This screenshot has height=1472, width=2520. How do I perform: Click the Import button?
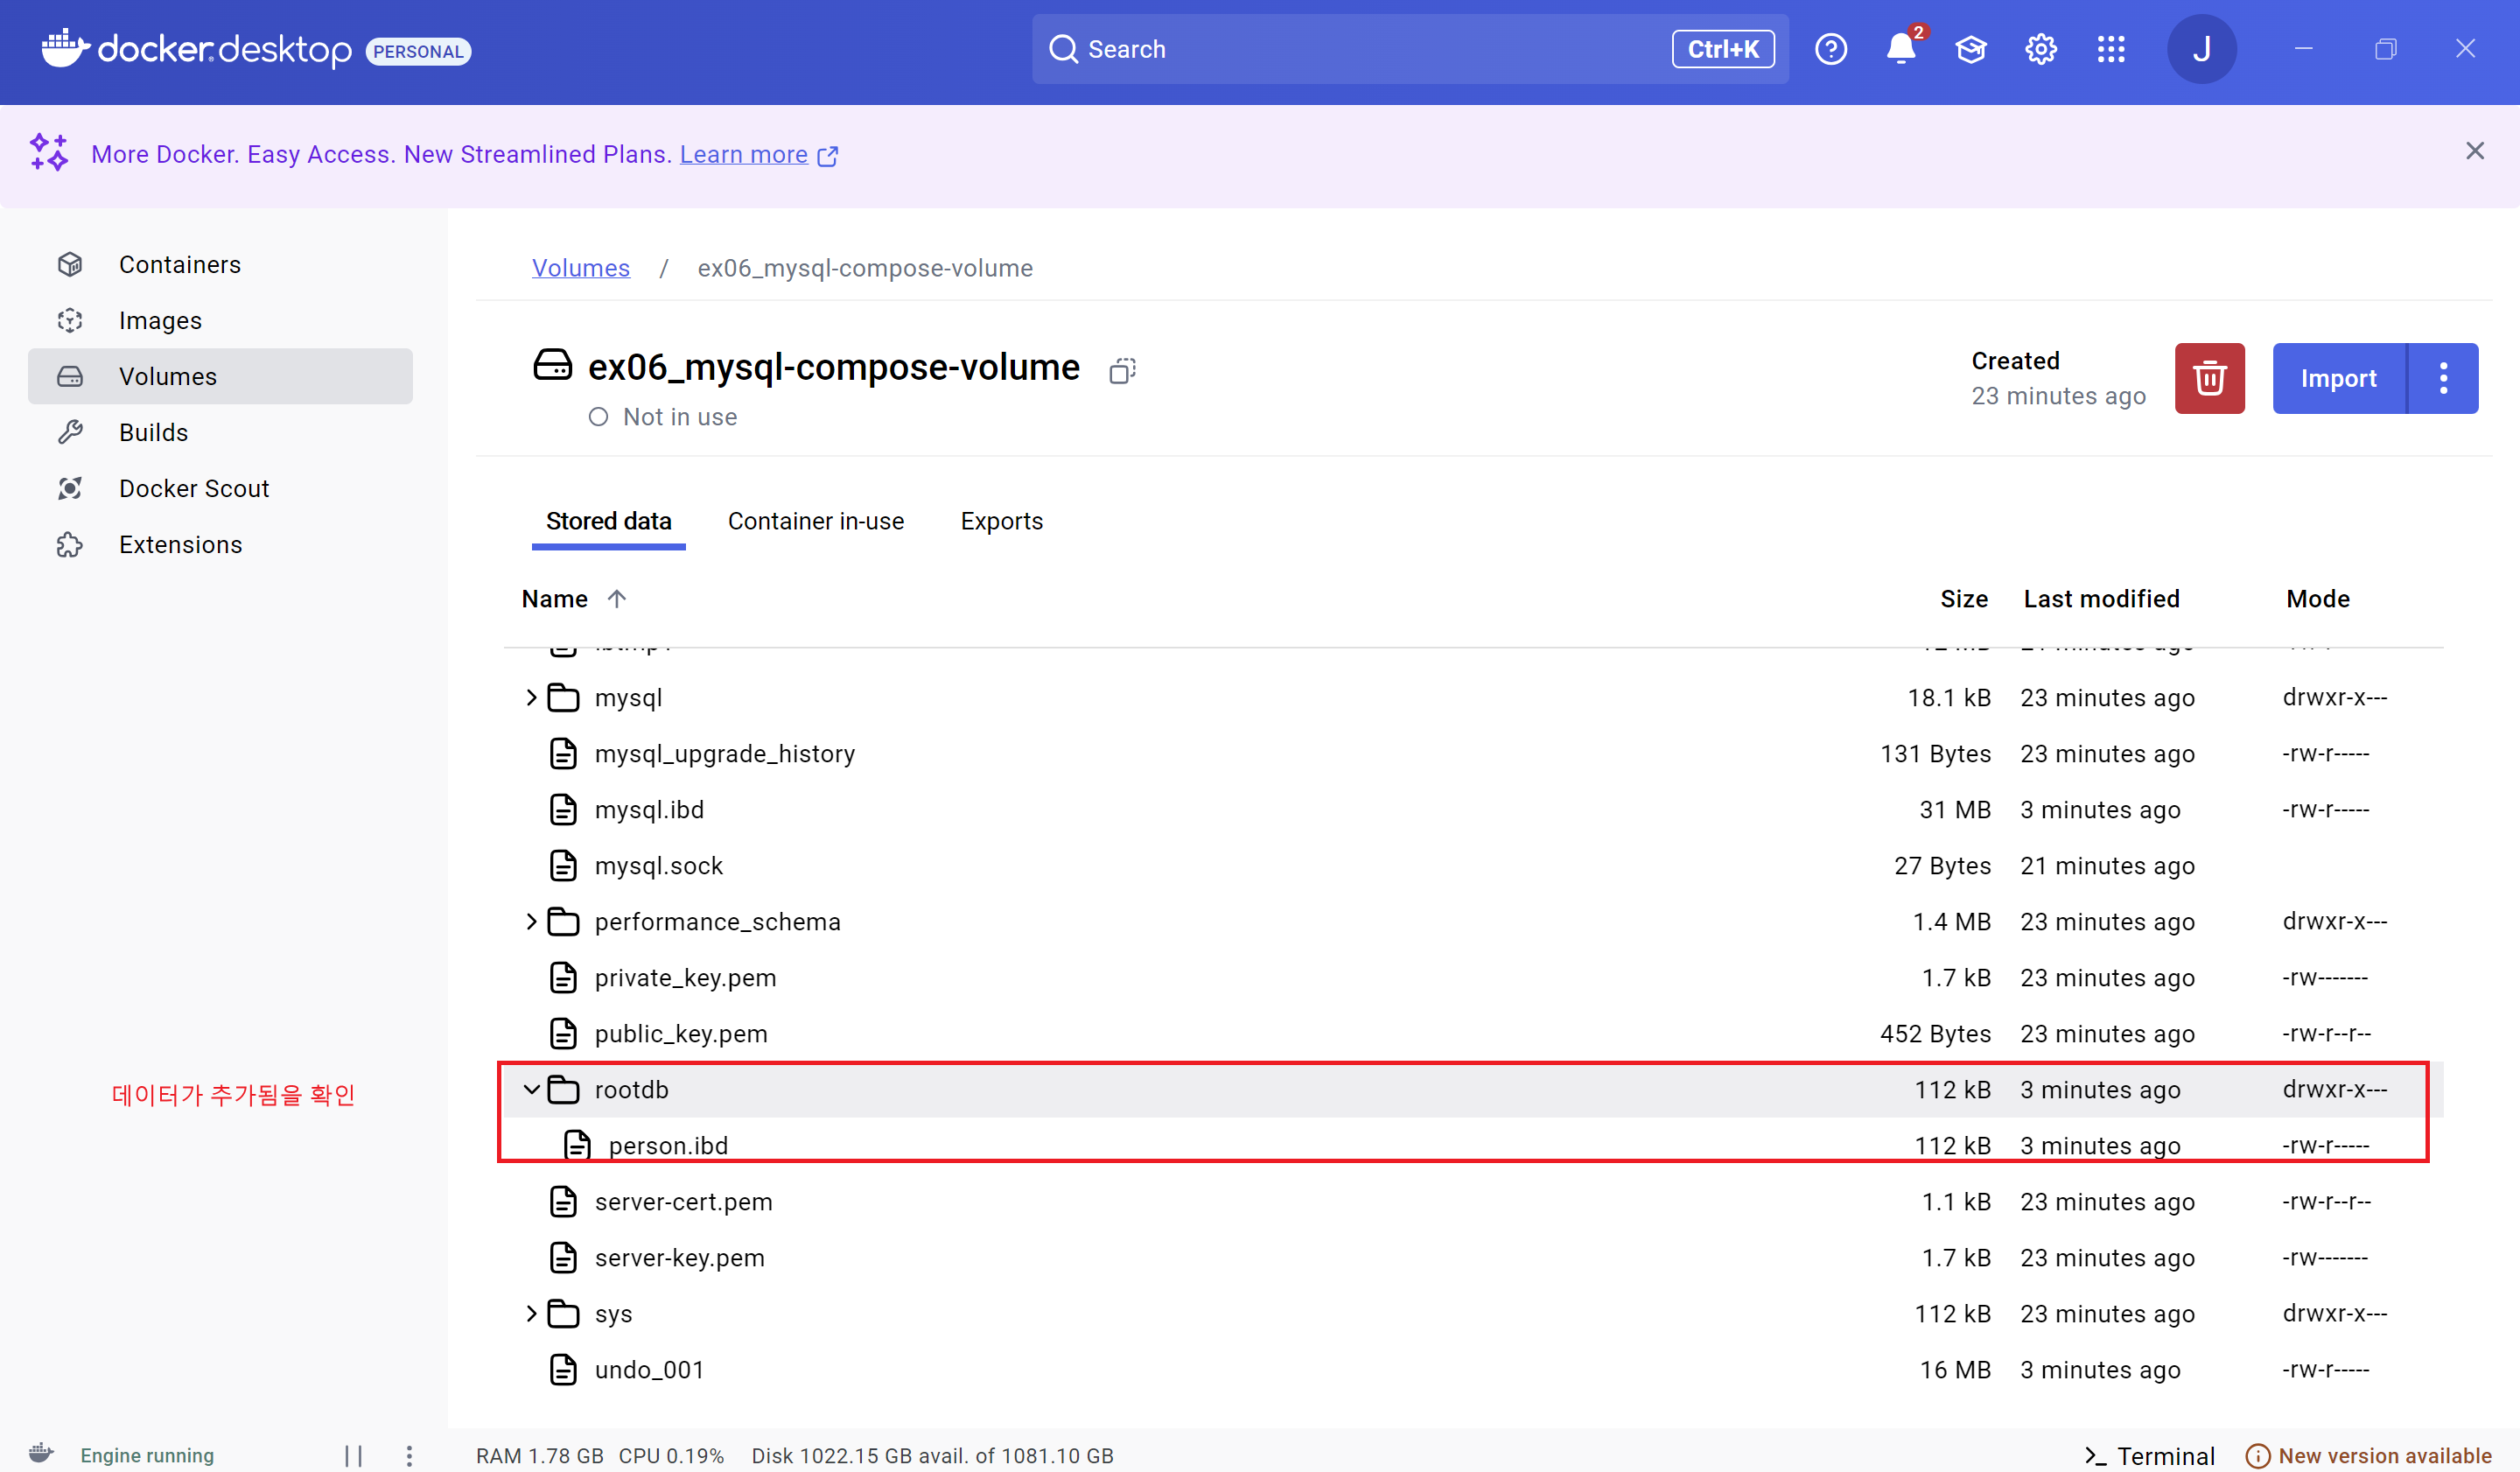[2337, 378]
